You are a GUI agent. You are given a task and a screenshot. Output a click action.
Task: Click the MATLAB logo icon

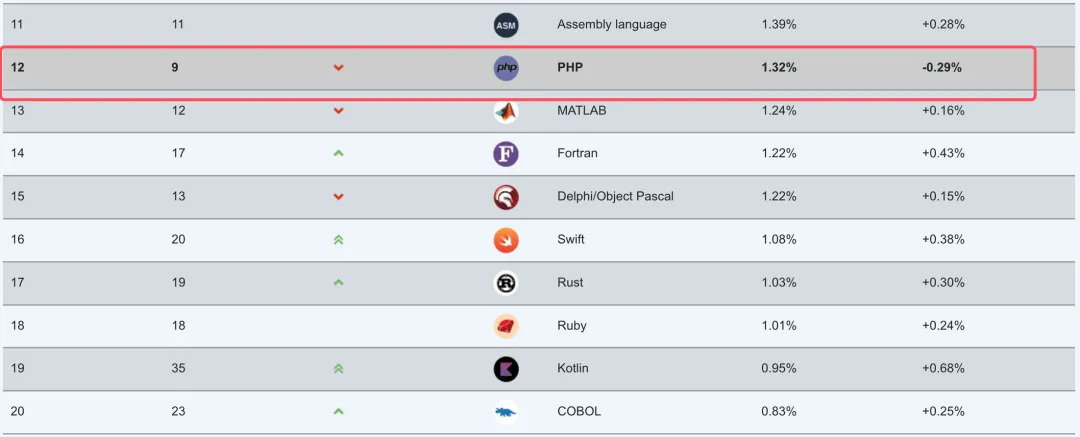click(506, 111)
